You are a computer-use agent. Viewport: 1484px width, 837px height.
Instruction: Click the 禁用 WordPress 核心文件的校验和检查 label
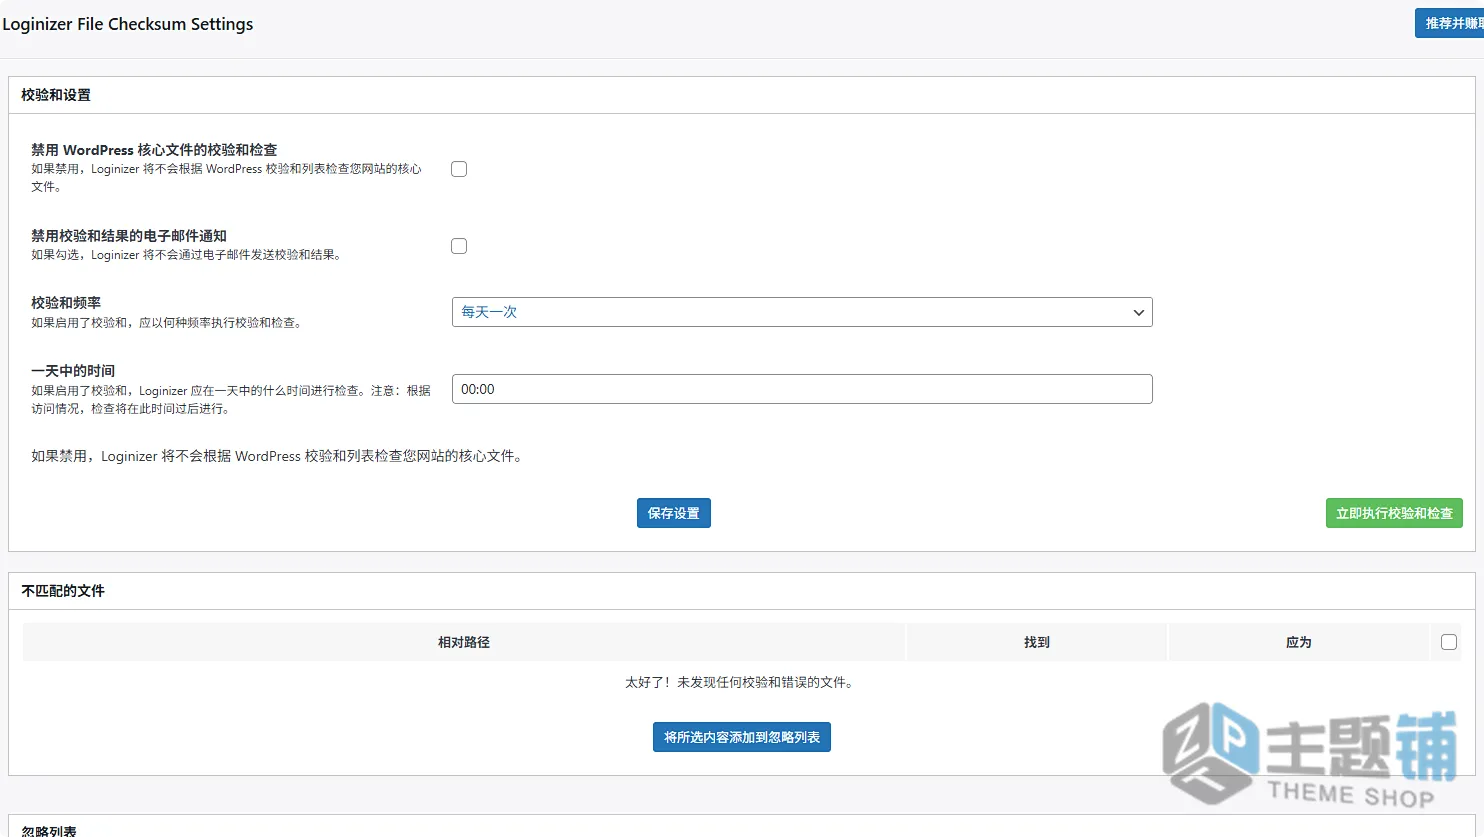pyautogui.click(x=154, y=150)
